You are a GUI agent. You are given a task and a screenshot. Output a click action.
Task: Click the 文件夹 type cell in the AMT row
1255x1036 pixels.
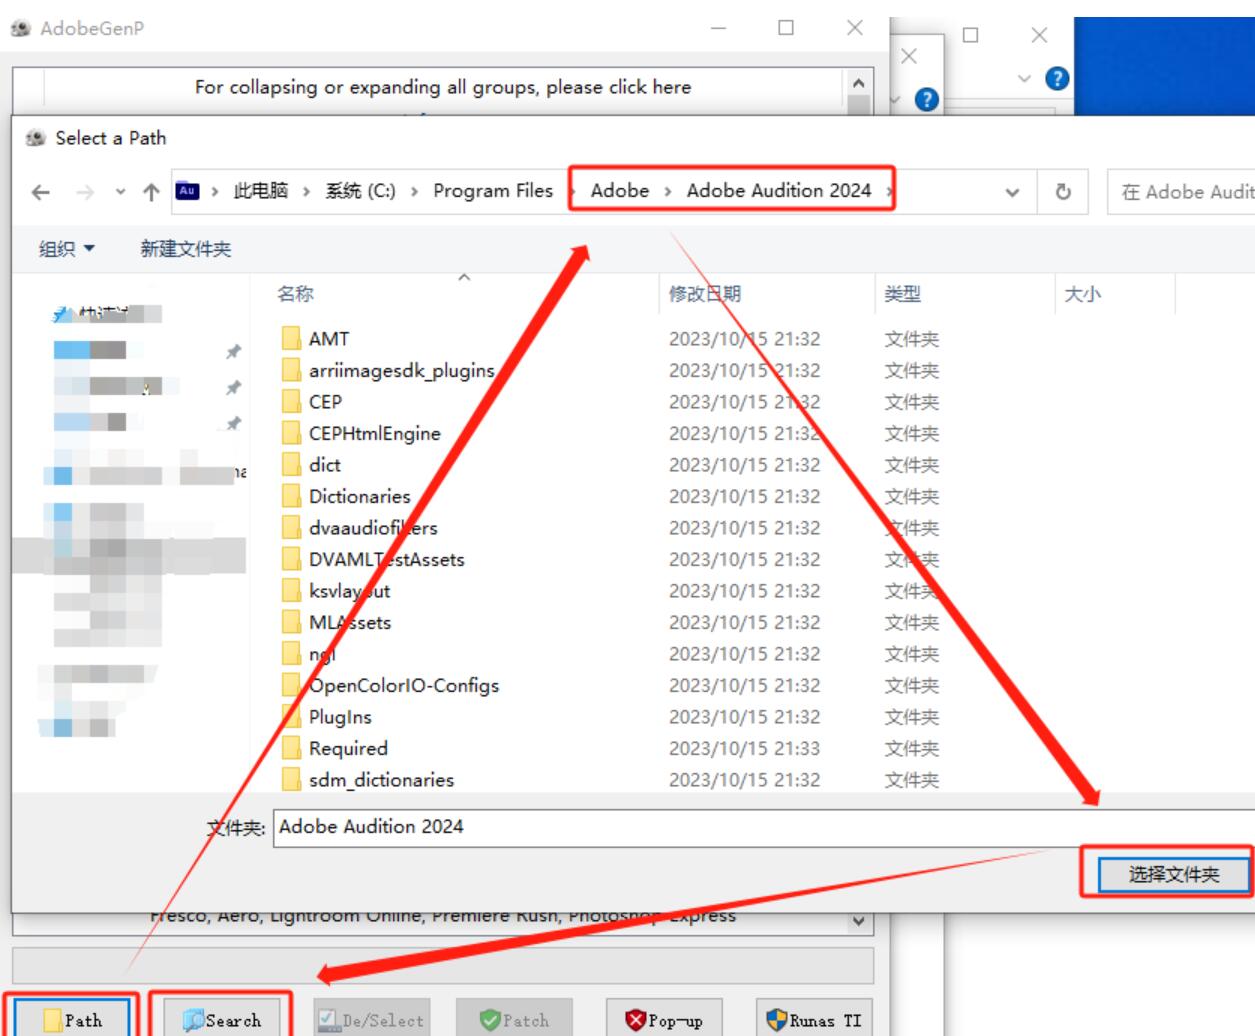click(x=911, y=339)
